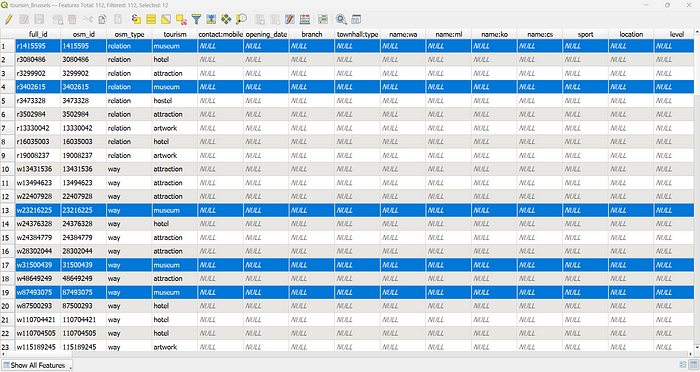Click the hostel tourism cell

click(x=175, y=100)
